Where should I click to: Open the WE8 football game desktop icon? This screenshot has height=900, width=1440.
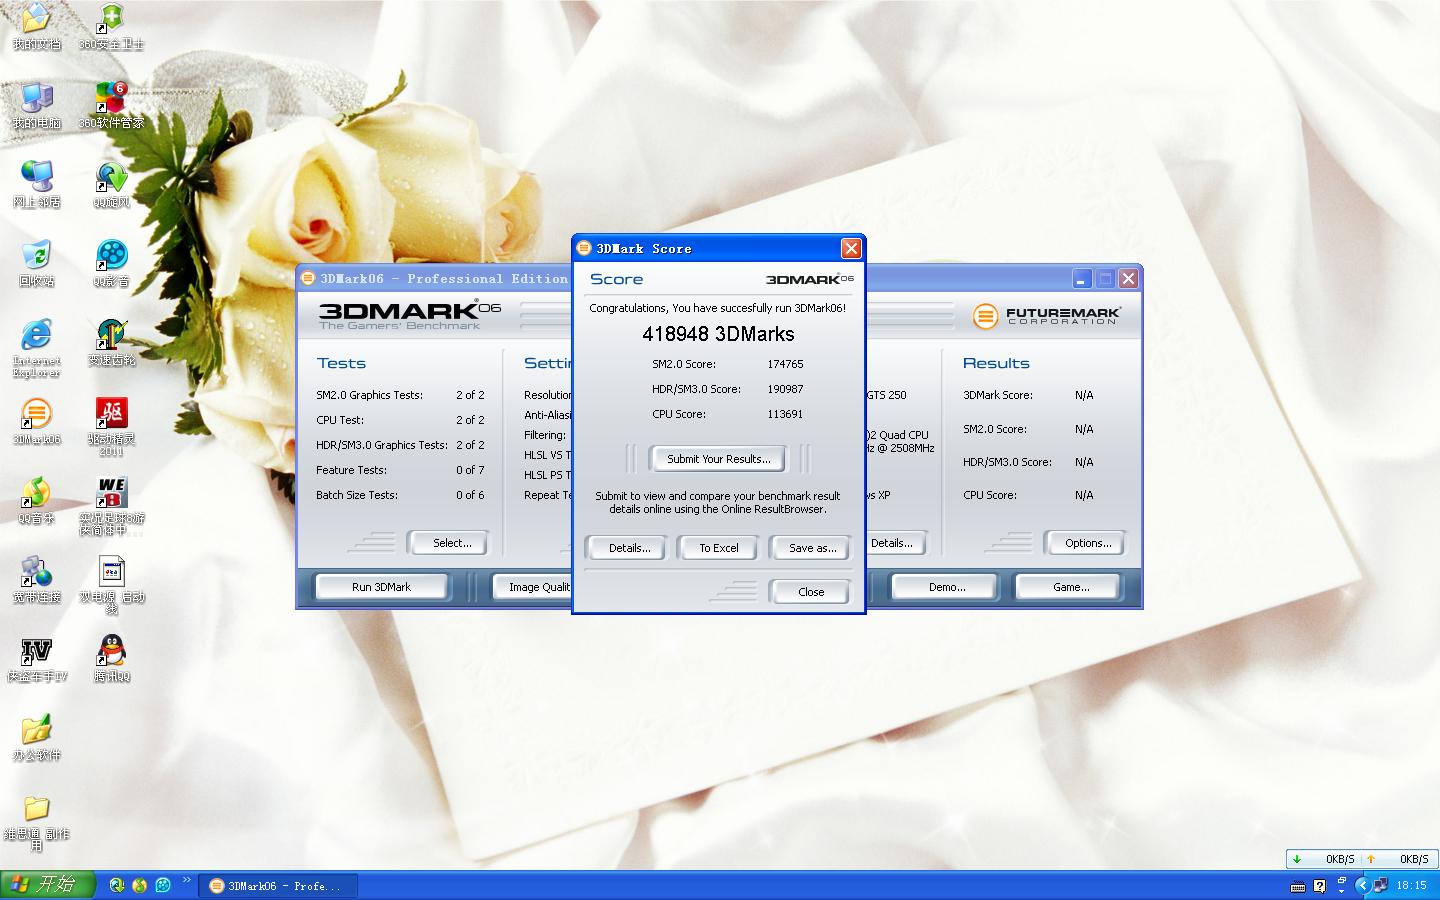(111, 506)
